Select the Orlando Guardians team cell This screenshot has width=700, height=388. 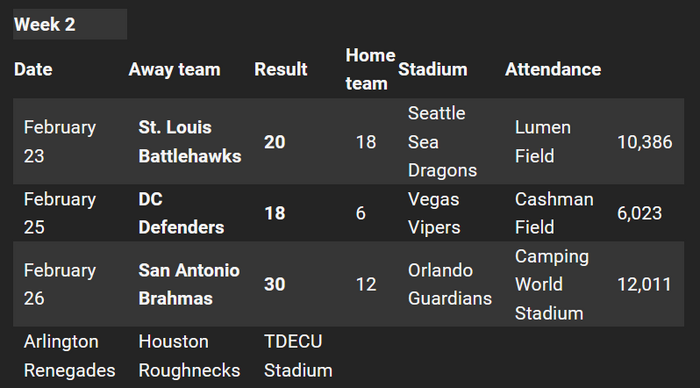click(450, 284)
